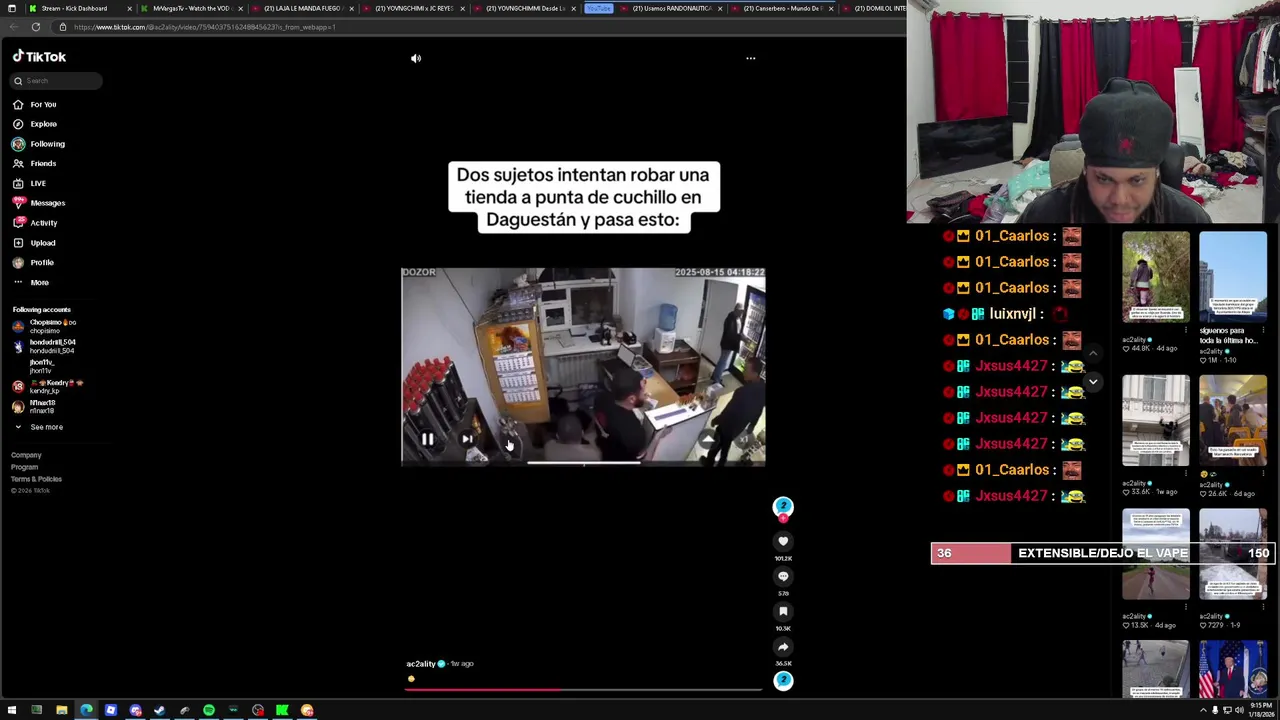Click the Company footer link
Viewport: 1280px width, 720px height.
pos(26,455)
